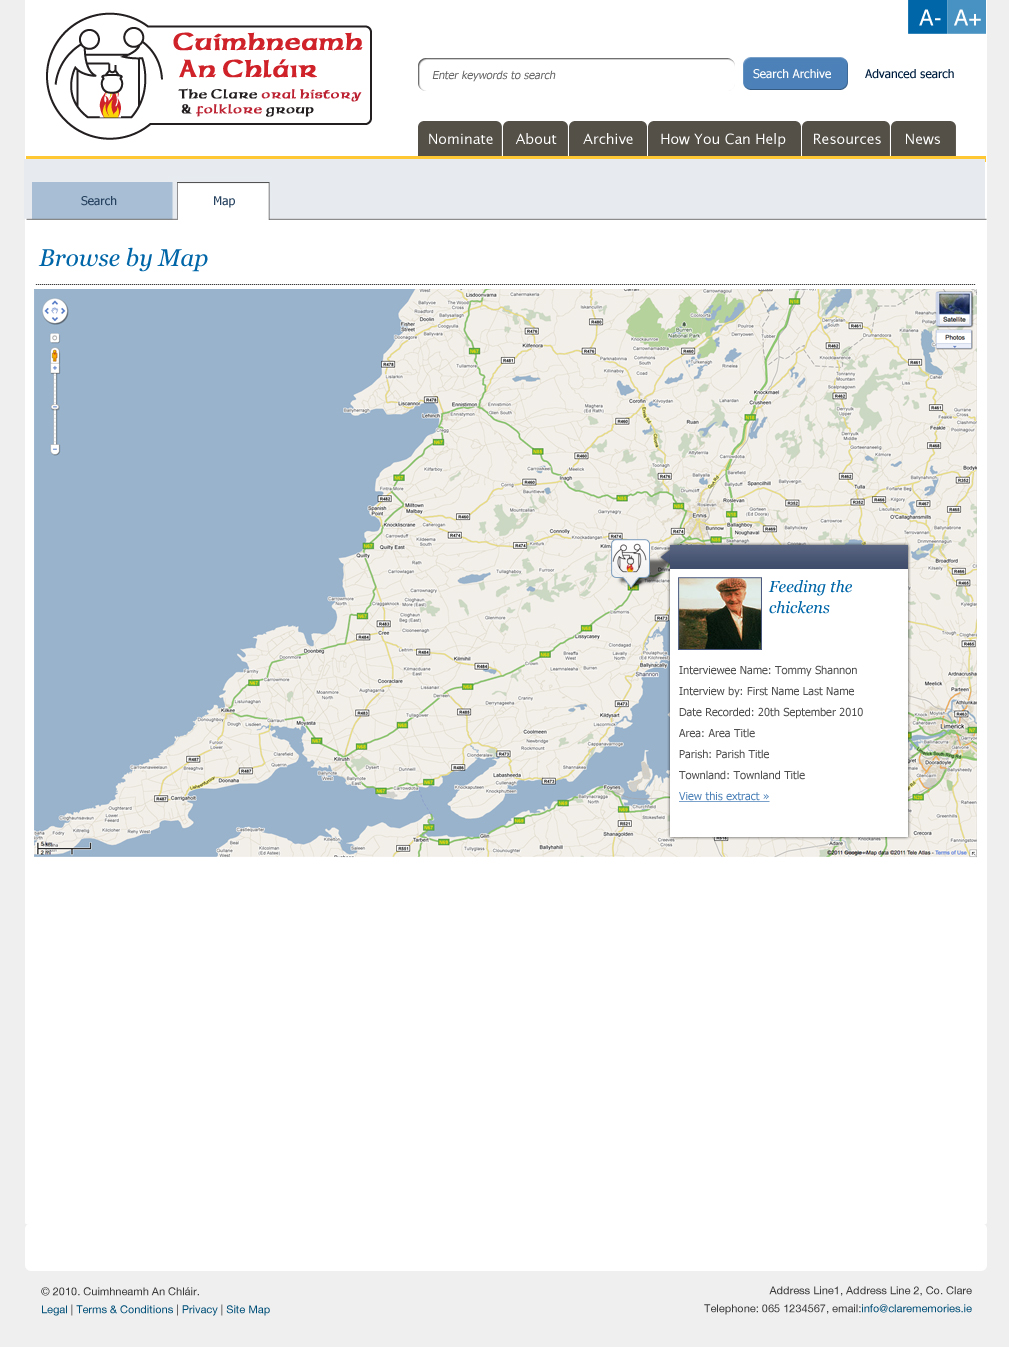Switch to the Search tab
Viewport: 1009px width, 1347px height.
coord(99,201)
